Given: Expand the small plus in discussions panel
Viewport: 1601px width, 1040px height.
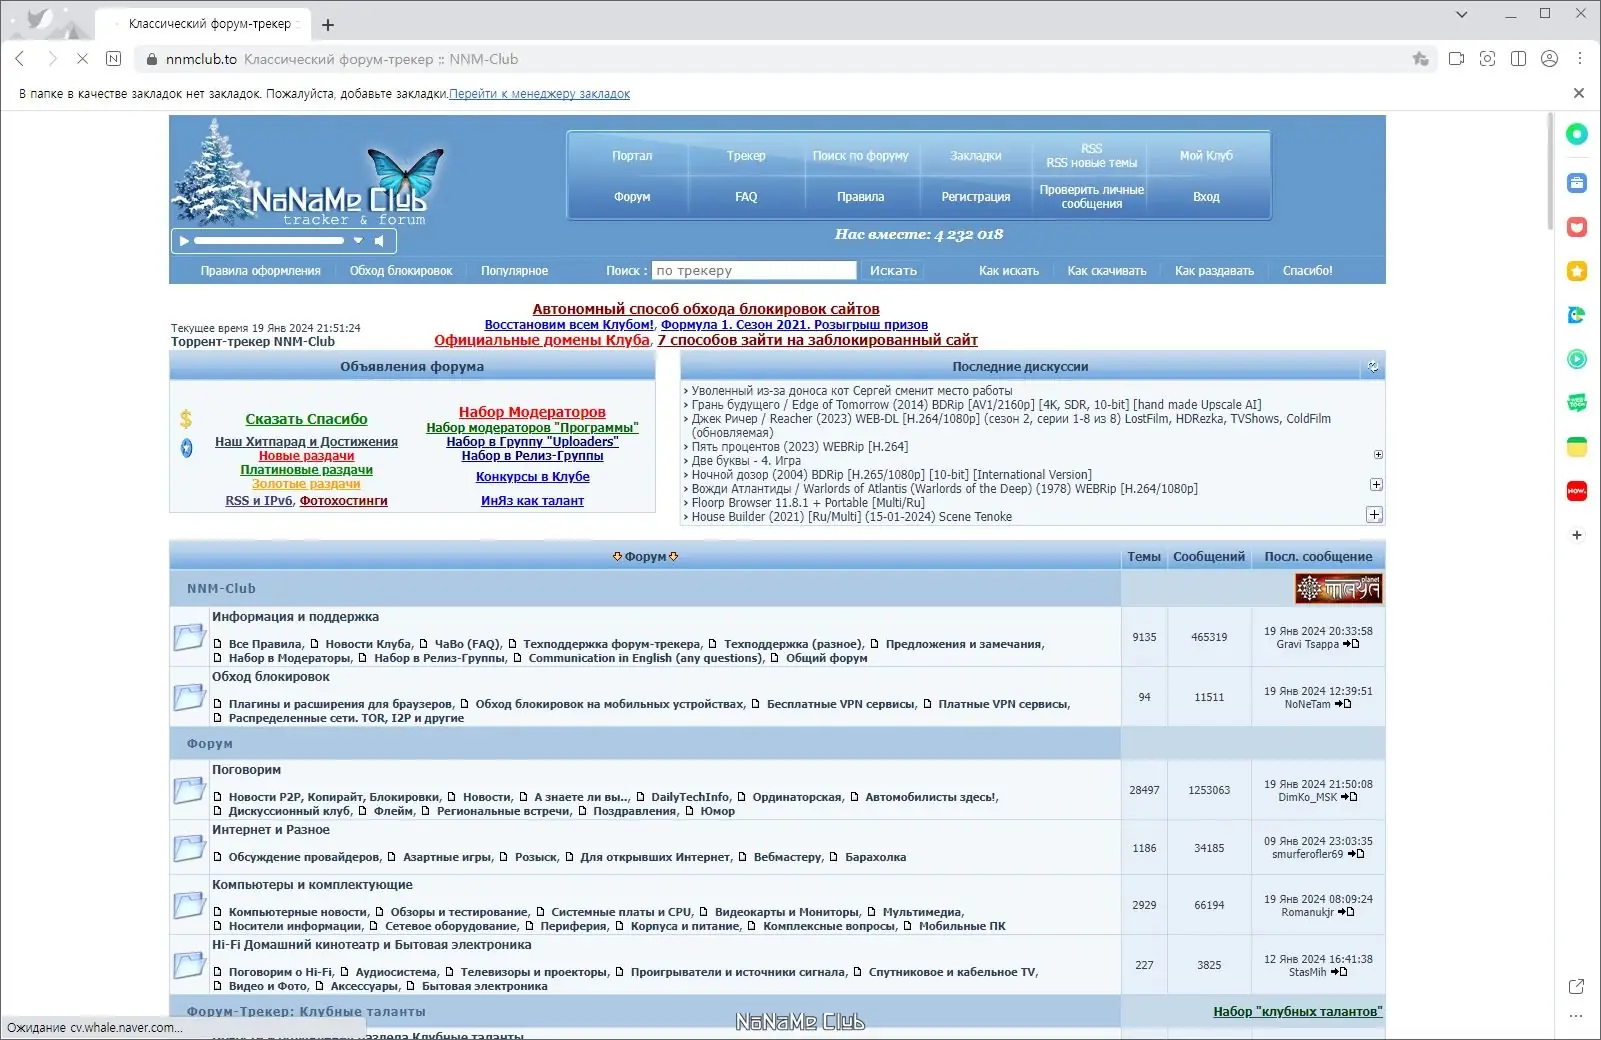Looking at the screenshot, I should coord(1378,454).
